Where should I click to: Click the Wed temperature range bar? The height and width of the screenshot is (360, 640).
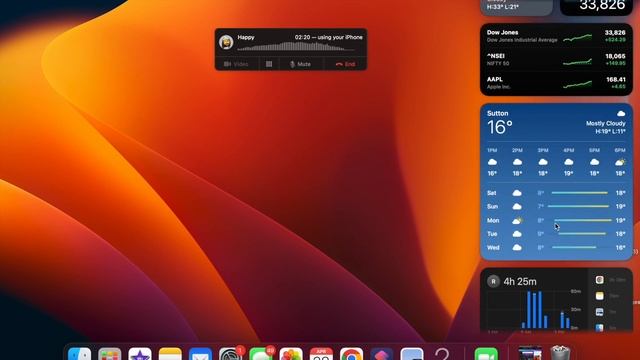click(x=574, y=247)
